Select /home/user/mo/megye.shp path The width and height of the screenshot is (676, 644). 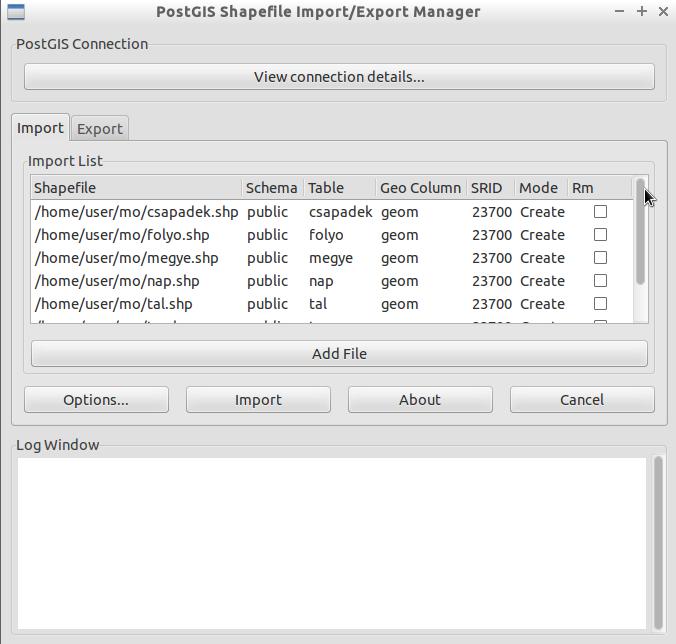(126, 257)
